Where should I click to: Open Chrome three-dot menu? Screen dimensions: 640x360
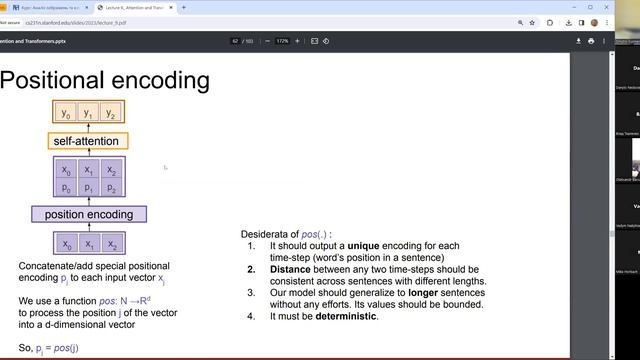click(607, 23)
